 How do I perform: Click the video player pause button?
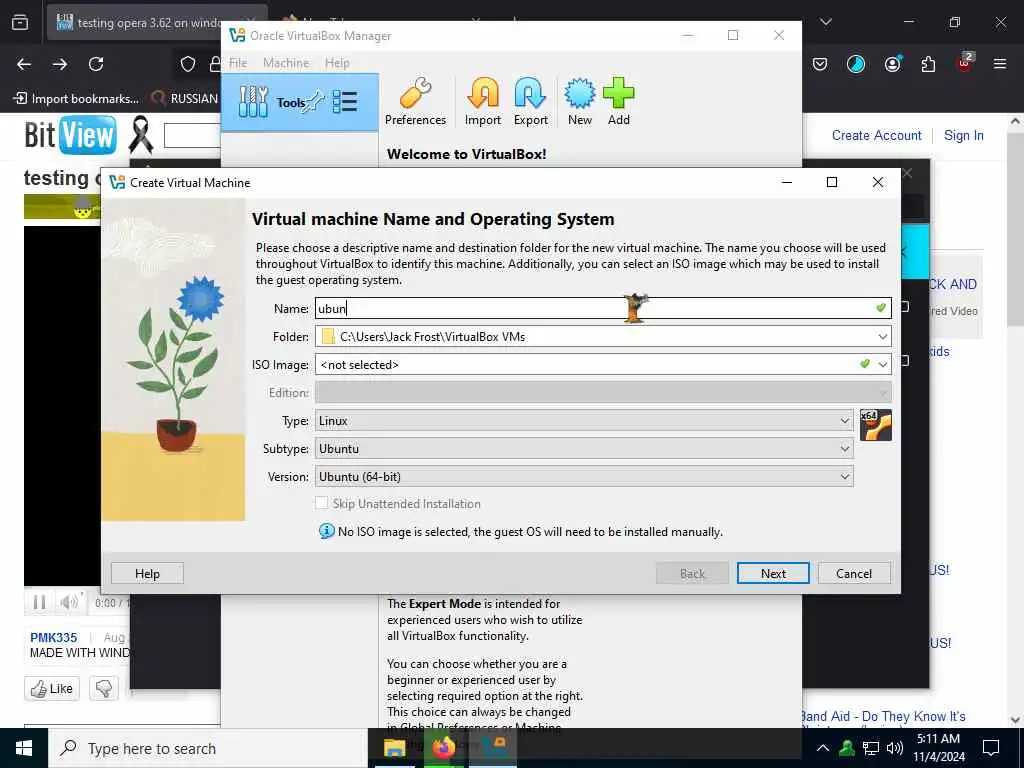point(39,602)
